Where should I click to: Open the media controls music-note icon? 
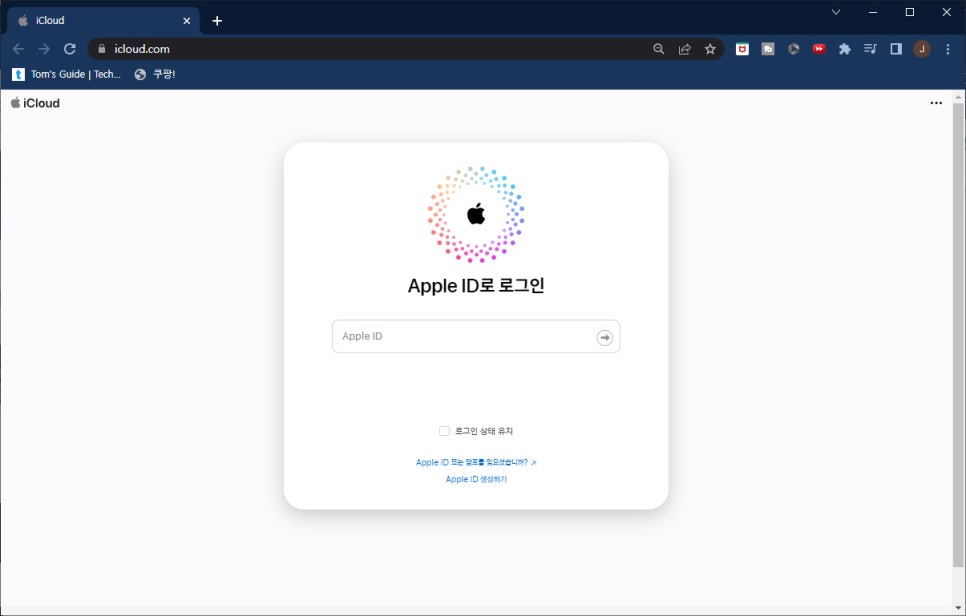click(870, 49)
